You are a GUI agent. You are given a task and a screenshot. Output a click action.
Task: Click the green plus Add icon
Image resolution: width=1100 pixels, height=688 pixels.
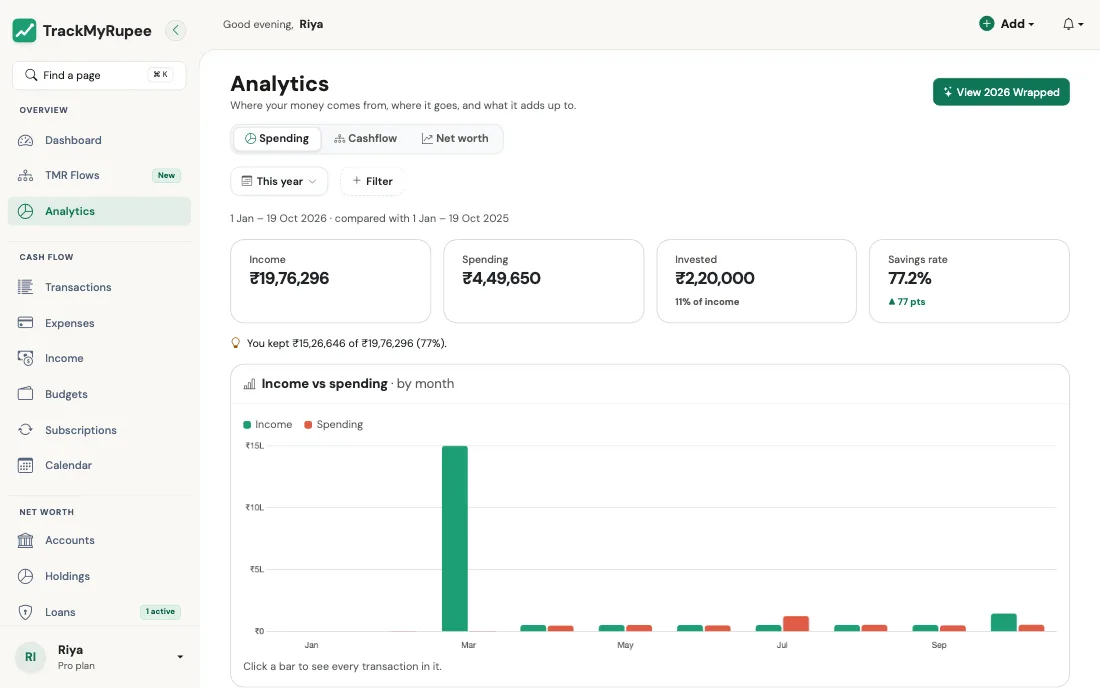[986, 24]
